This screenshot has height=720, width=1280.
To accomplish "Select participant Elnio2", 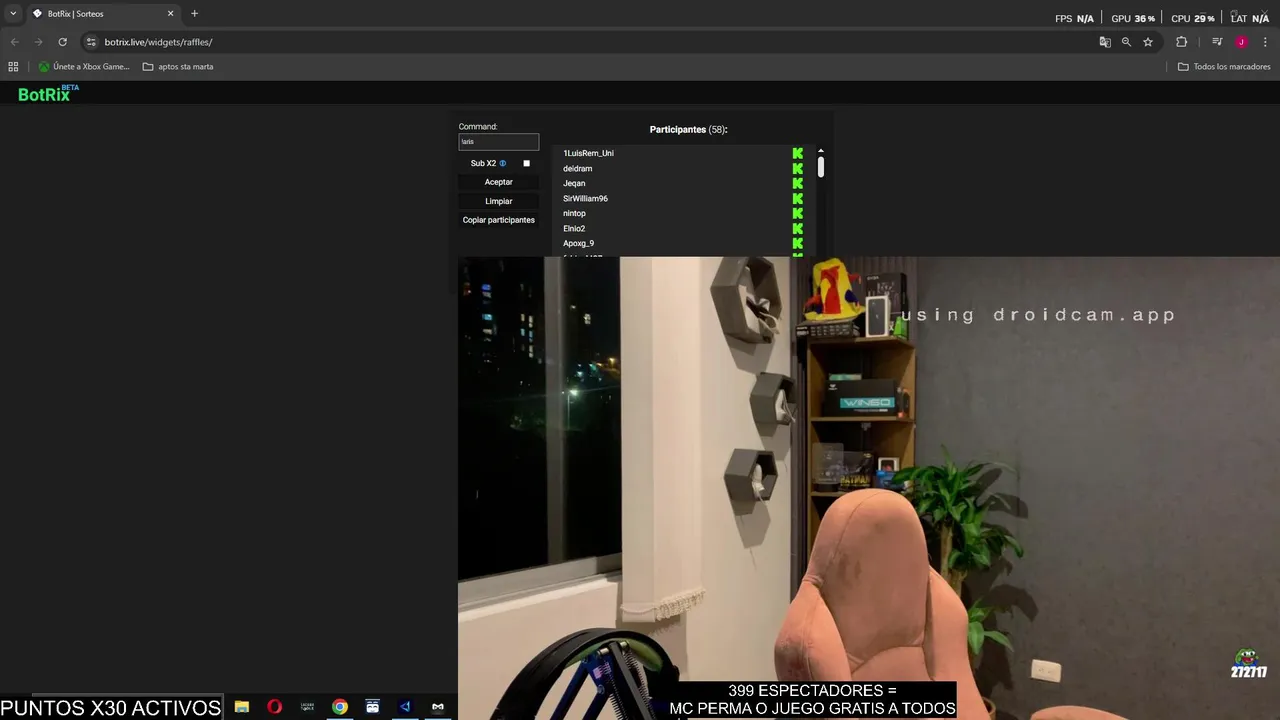I will (x=574, y=228).
